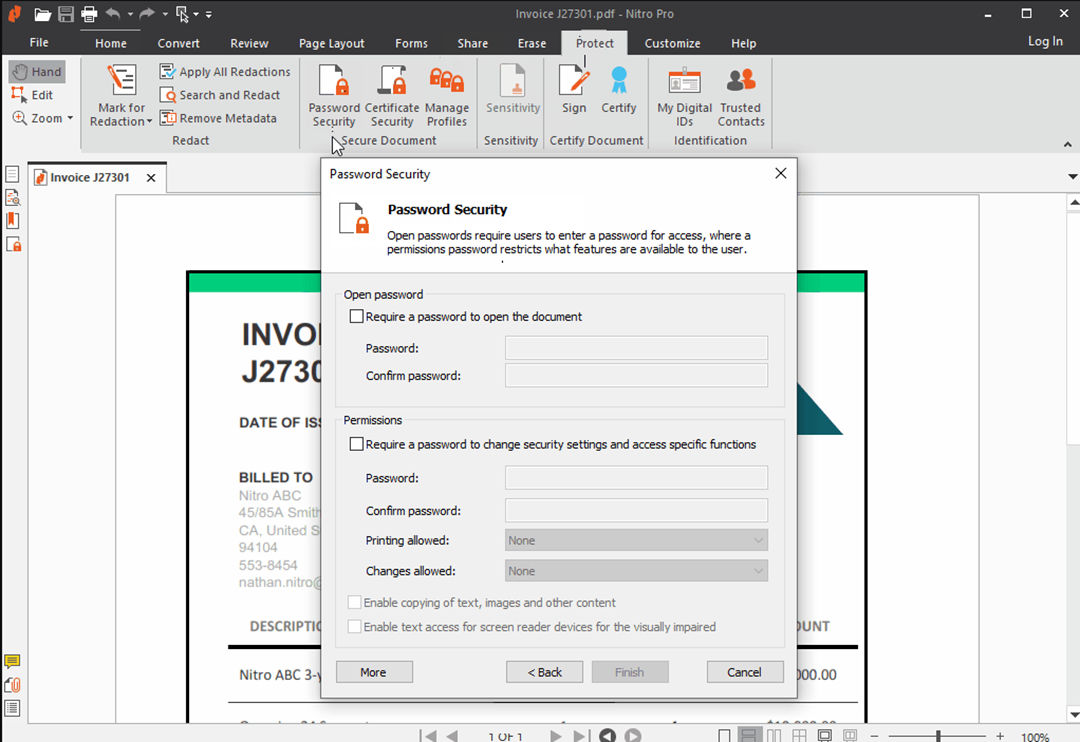This screenshot has width=1080, height=742.
Task: Open My Digital IDs
Action: pos(684,96)
